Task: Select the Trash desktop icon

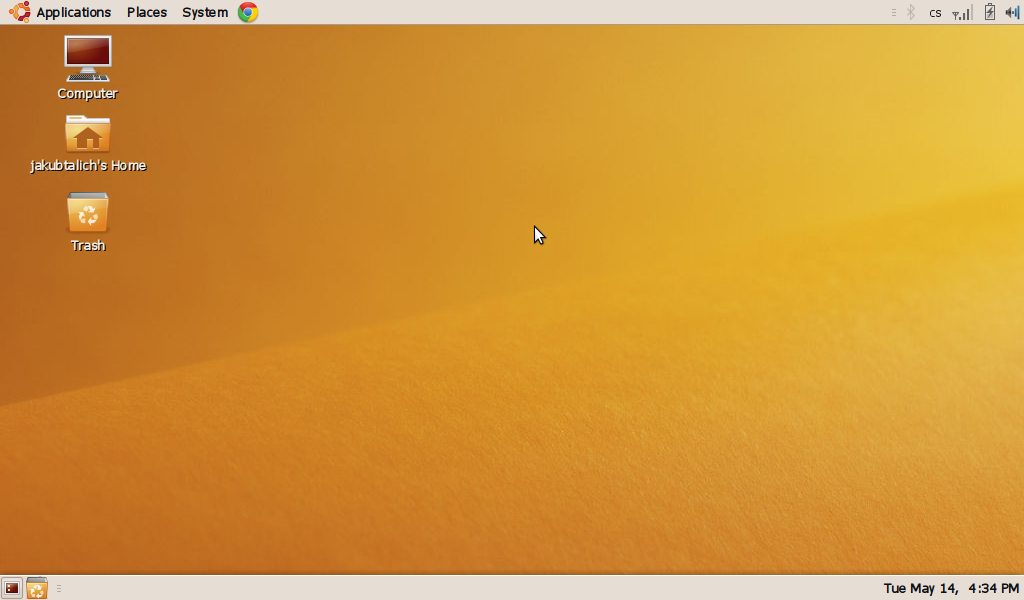Action: (x=88, y=212)
